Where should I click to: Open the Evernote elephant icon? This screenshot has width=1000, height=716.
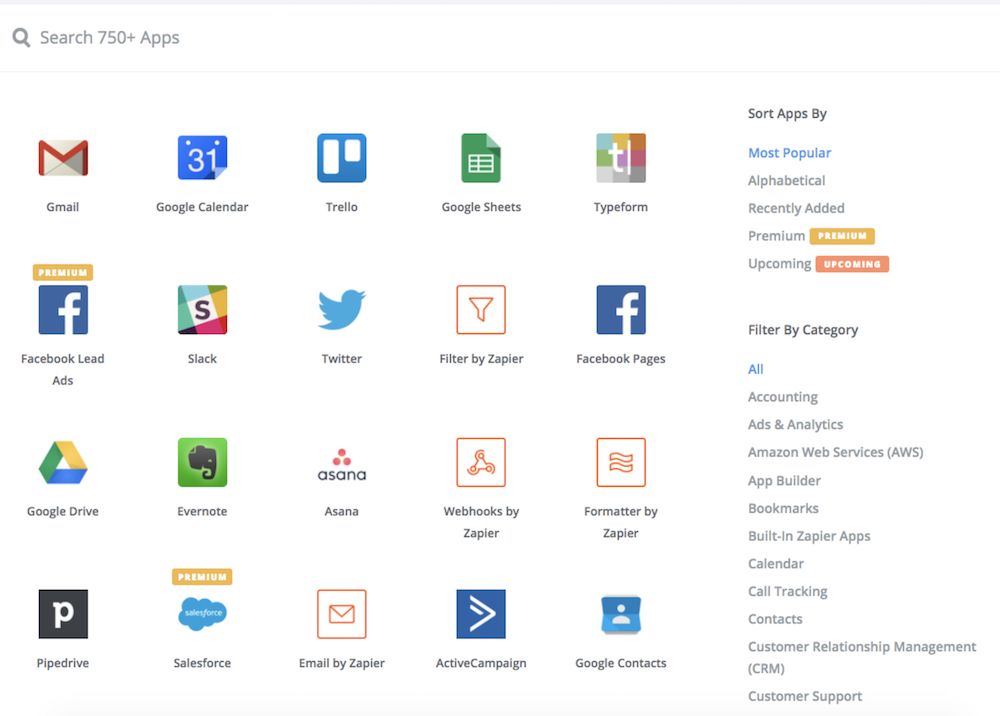click(202, 462)
